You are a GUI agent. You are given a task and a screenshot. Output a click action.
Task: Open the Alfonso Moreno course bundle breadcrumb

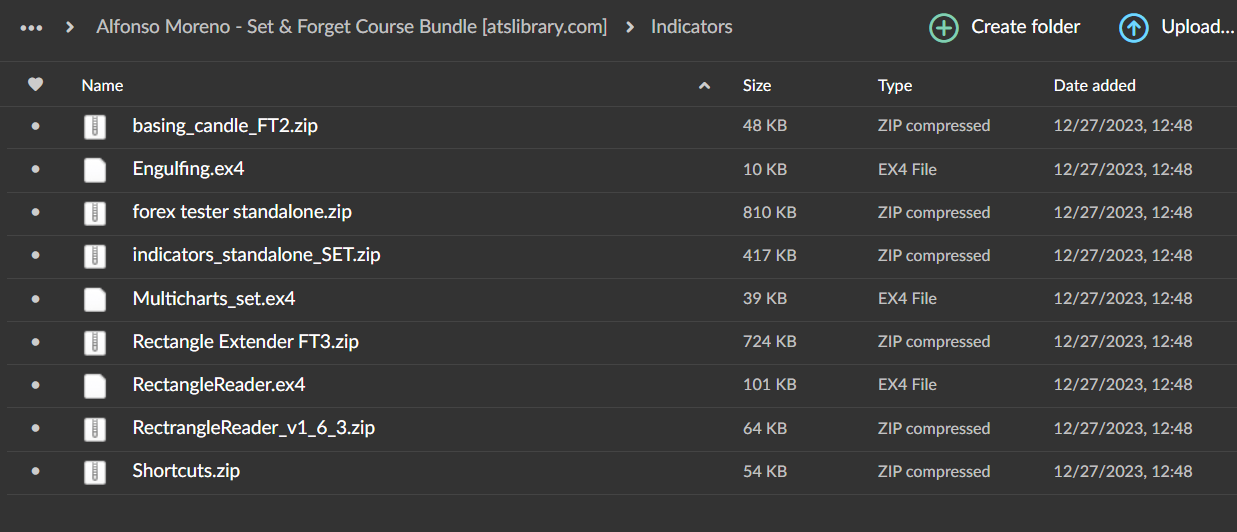click(x=351, y=27)
